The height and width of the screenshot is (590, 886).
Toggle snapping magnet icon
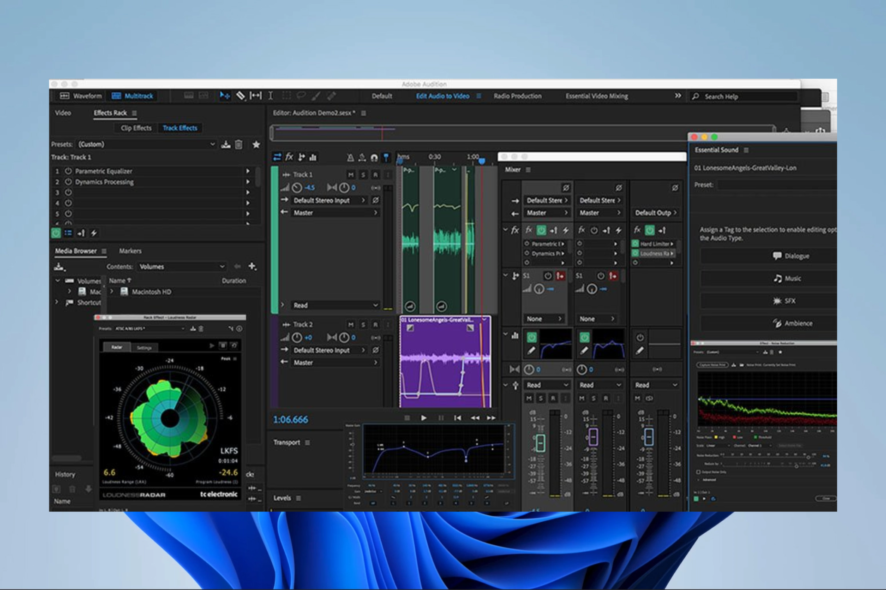tap(373, 158)
